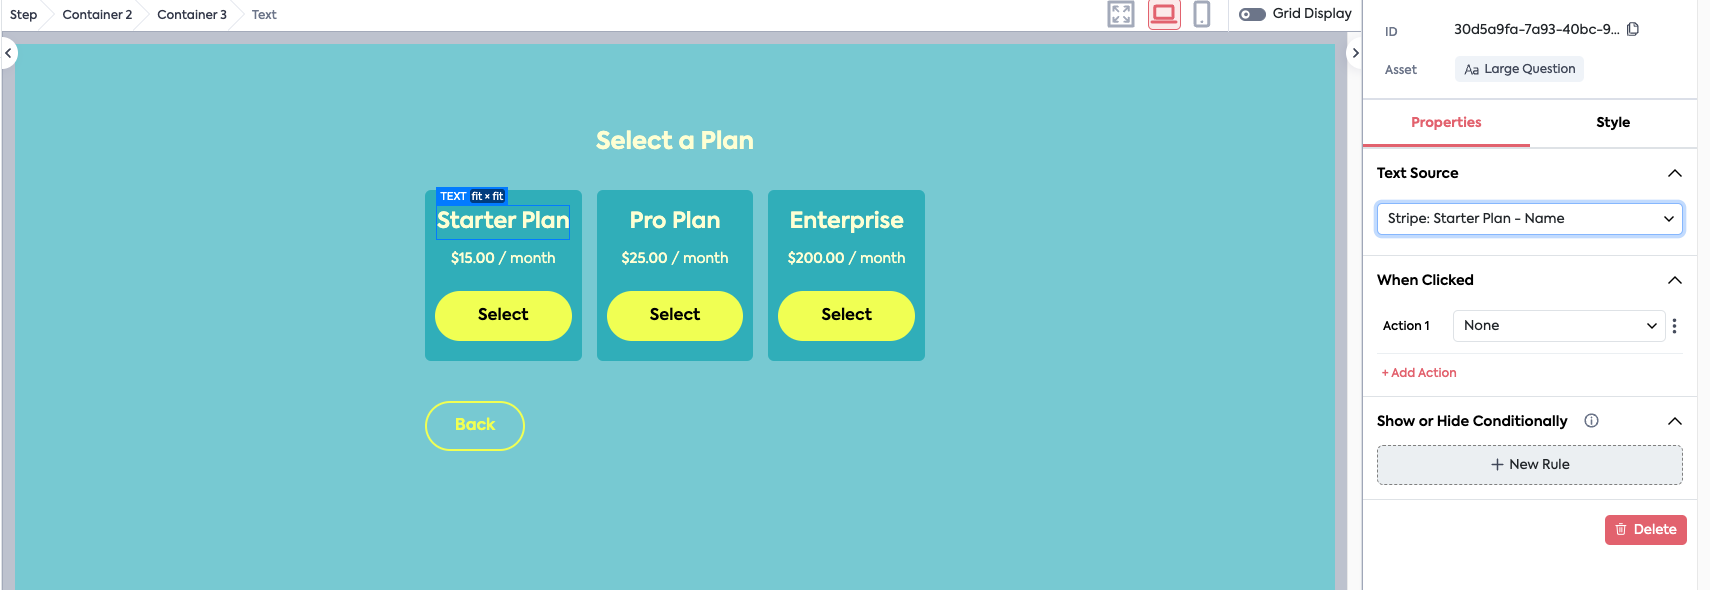
Task: Open the Text Source dropdown
Action: [1529, 219]
